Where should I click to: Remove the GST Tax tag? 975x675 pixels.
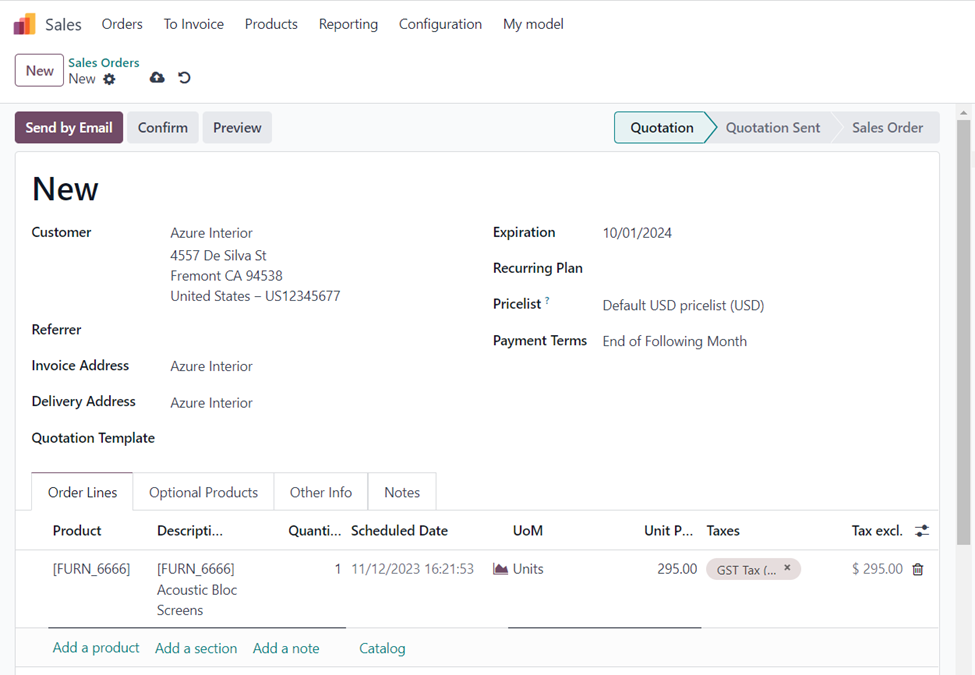coord(787,568)
